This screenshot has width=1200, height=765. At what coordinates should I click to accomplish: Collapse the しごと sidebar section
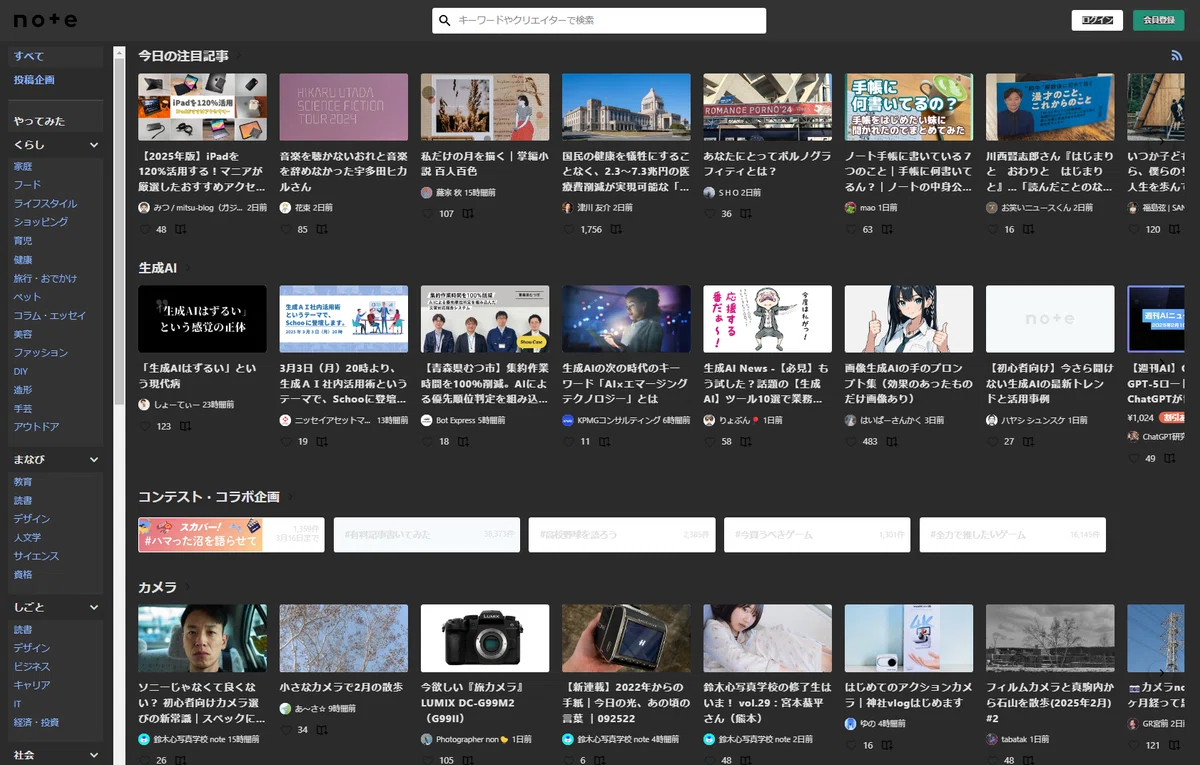point(94,608)
